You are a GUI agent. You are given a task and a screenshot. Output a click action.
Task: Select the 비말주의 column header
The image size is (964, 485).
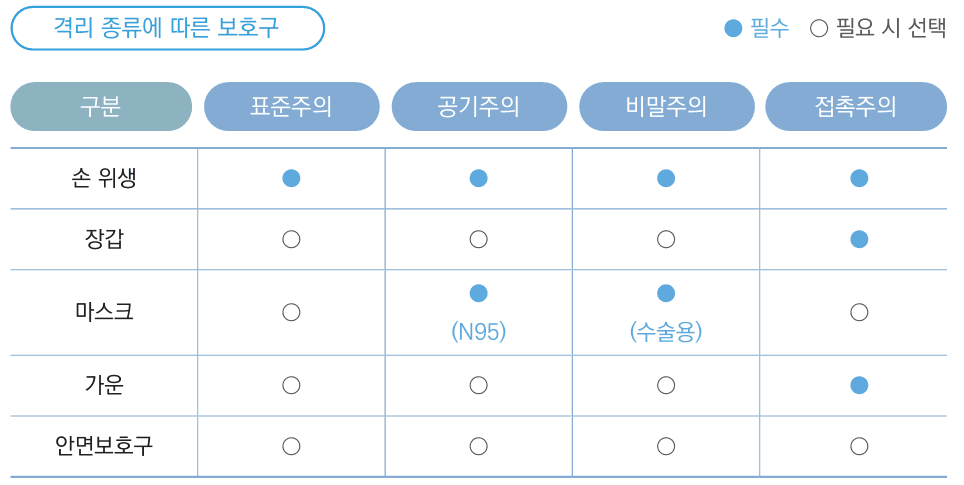point(666,106)
